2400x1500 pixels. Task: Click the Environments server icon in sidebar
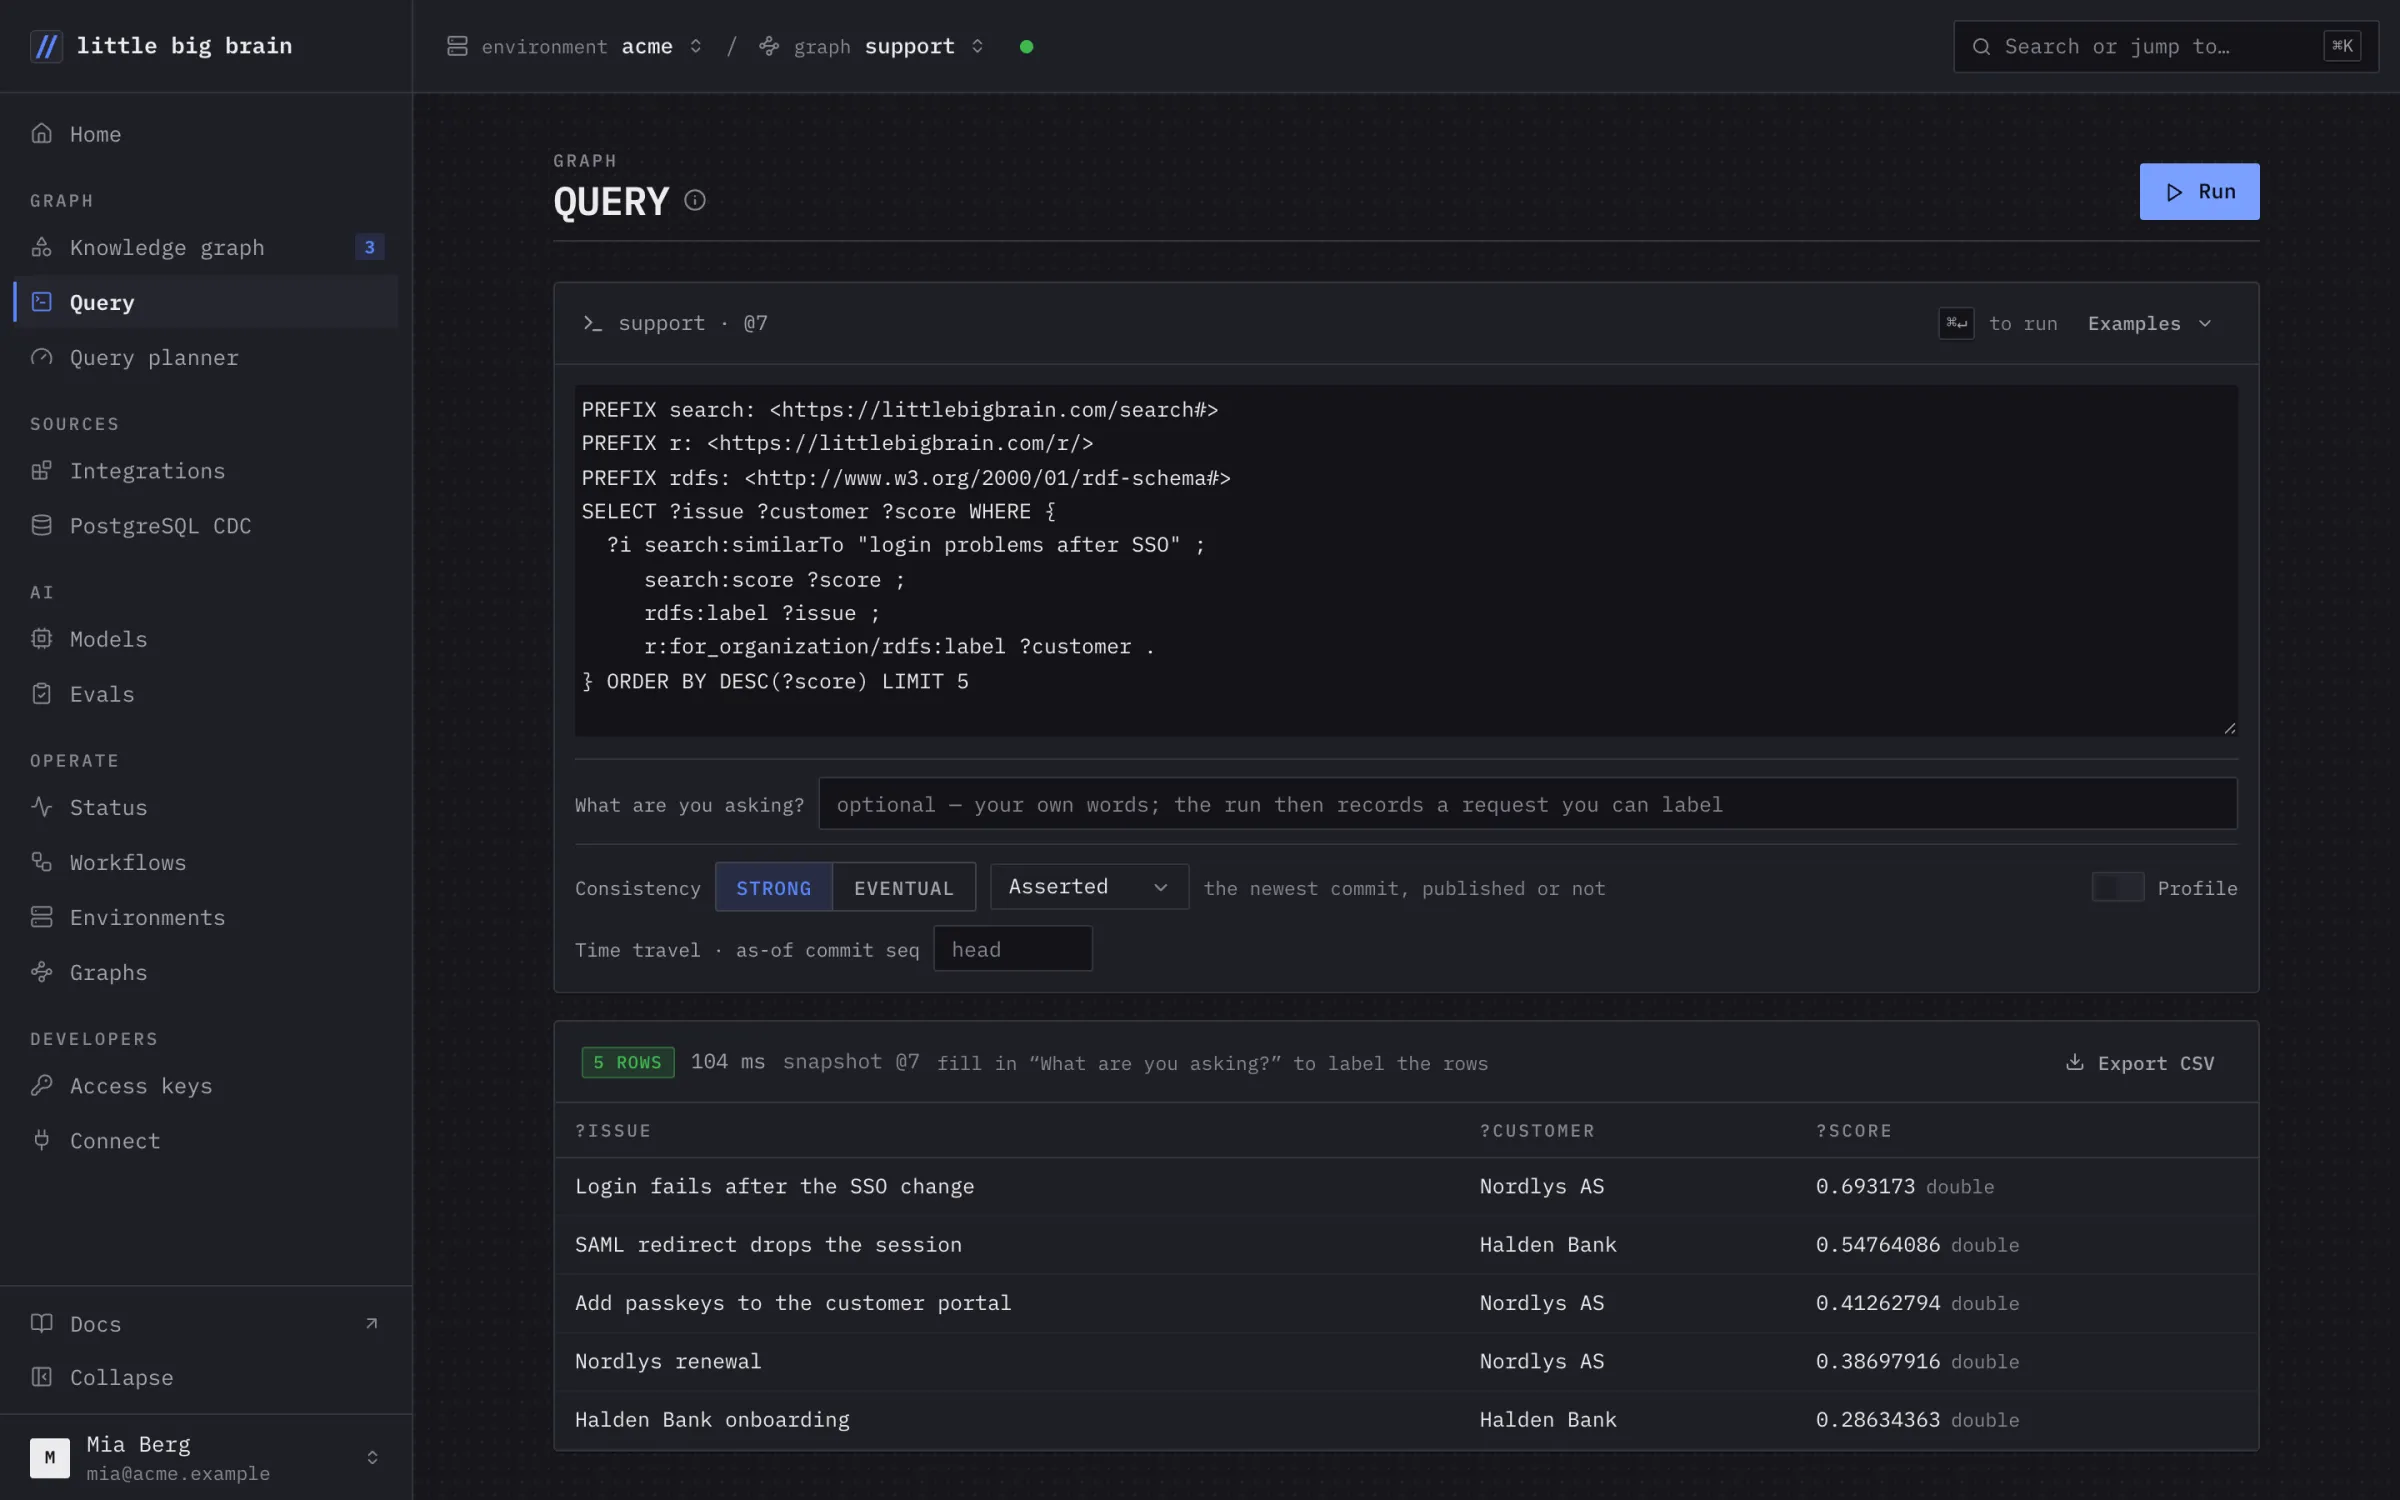pos(41,916)
